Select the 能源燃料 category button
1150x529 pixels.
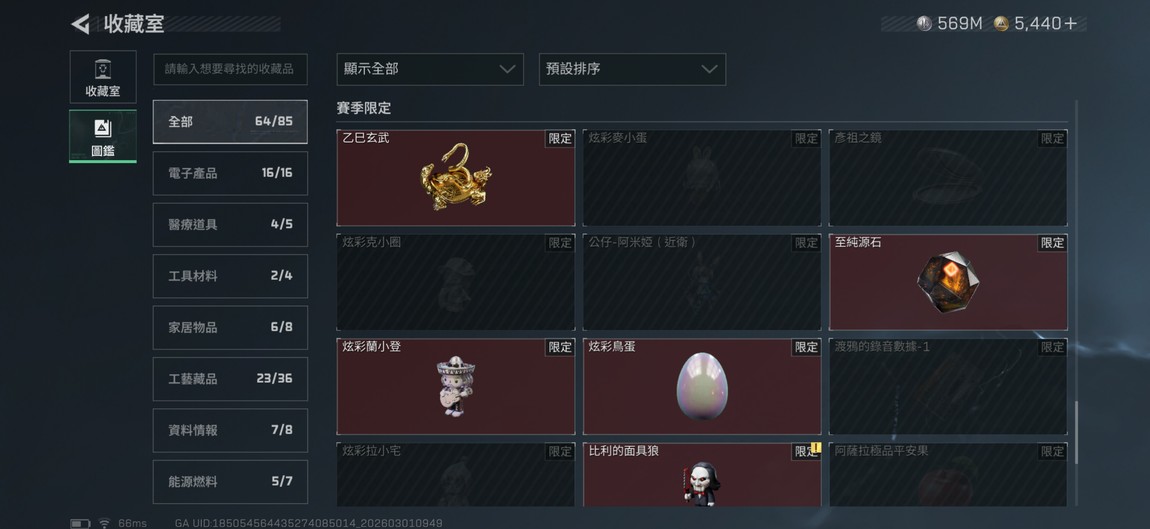click(230, 482)
